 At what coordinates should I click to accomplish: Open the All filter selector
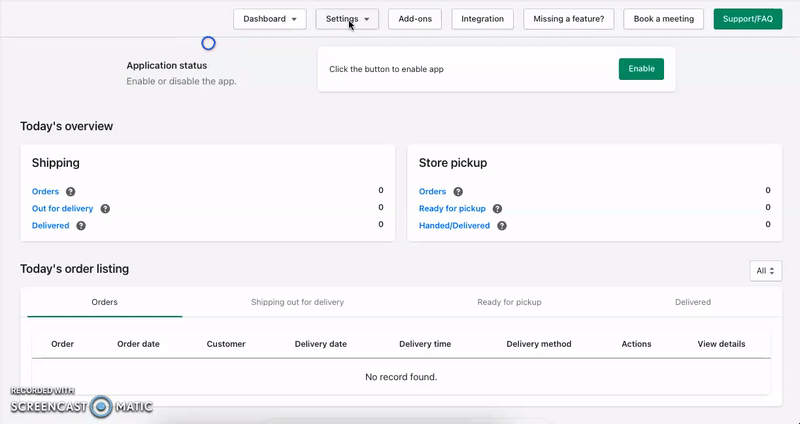pos(765,271)
